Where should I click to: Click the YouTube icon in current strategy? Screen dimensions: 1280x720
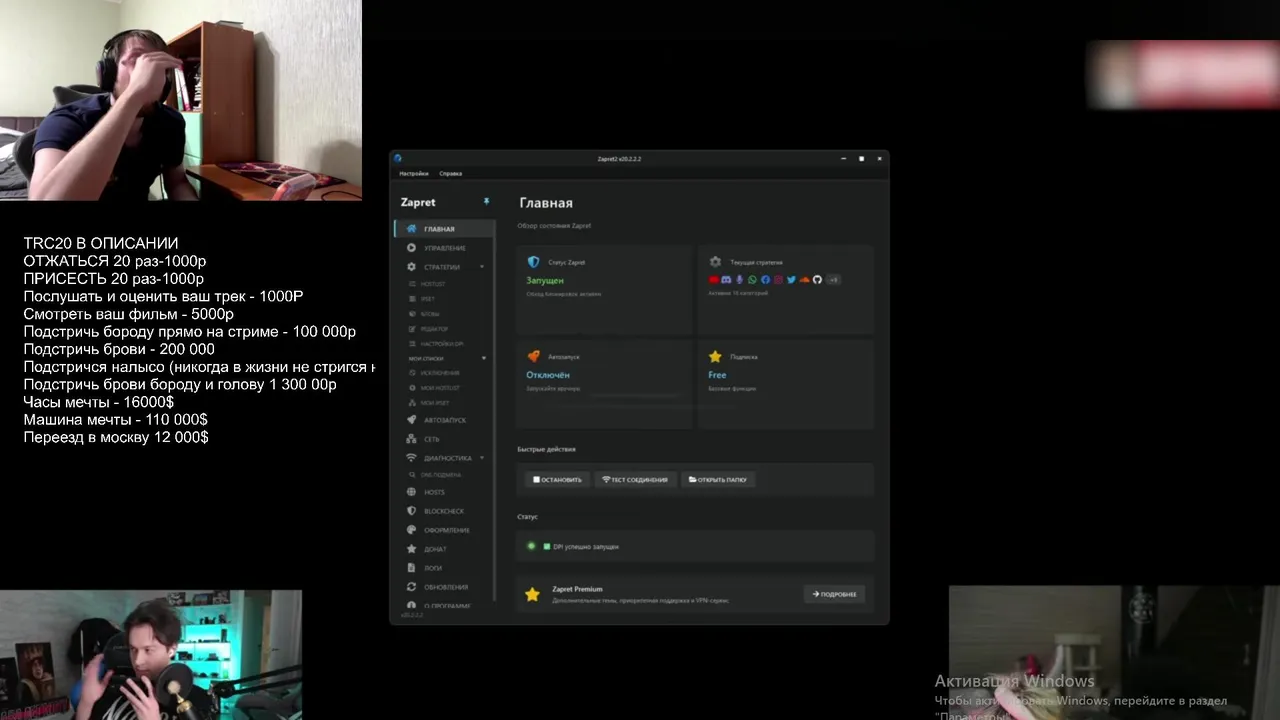point(714,280)
